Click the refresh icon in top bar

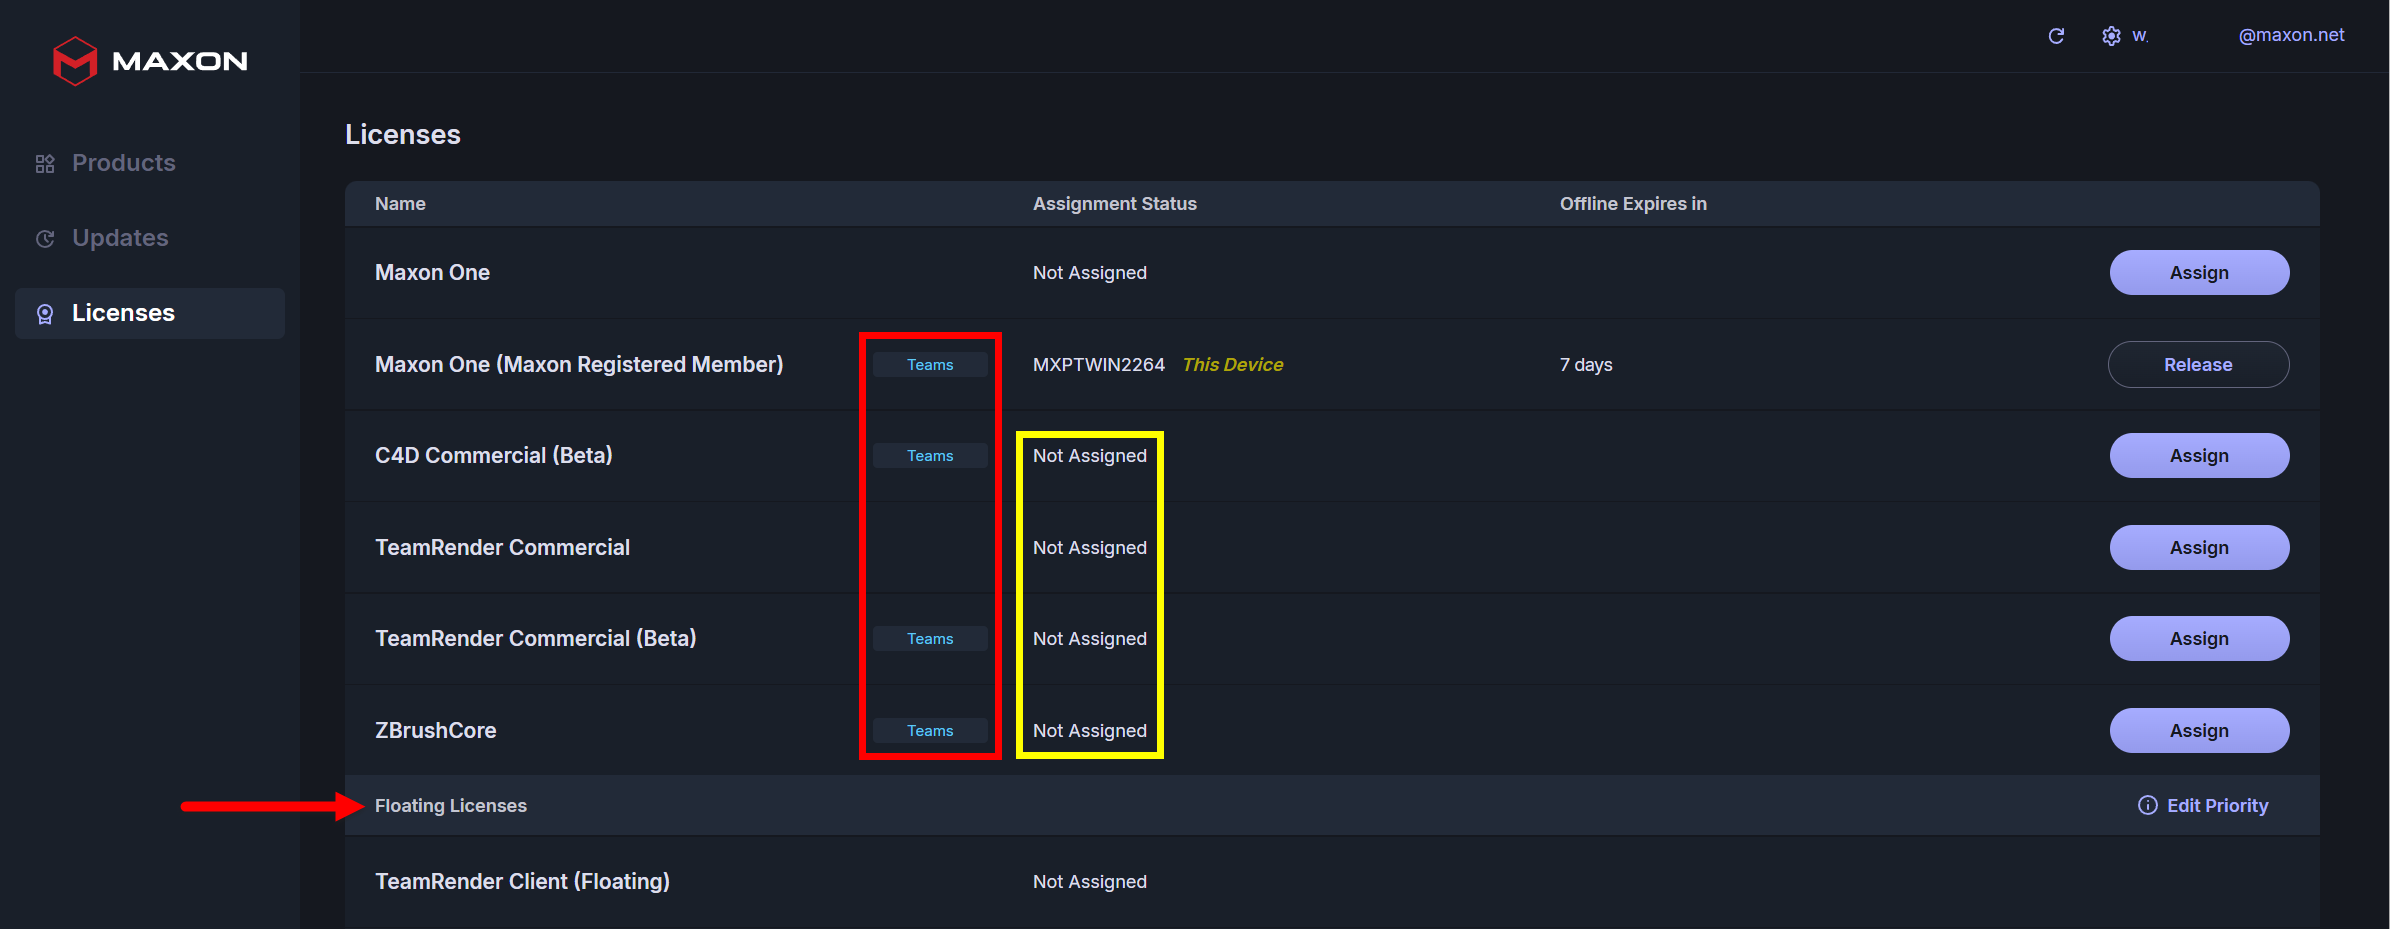point(2056,36)
